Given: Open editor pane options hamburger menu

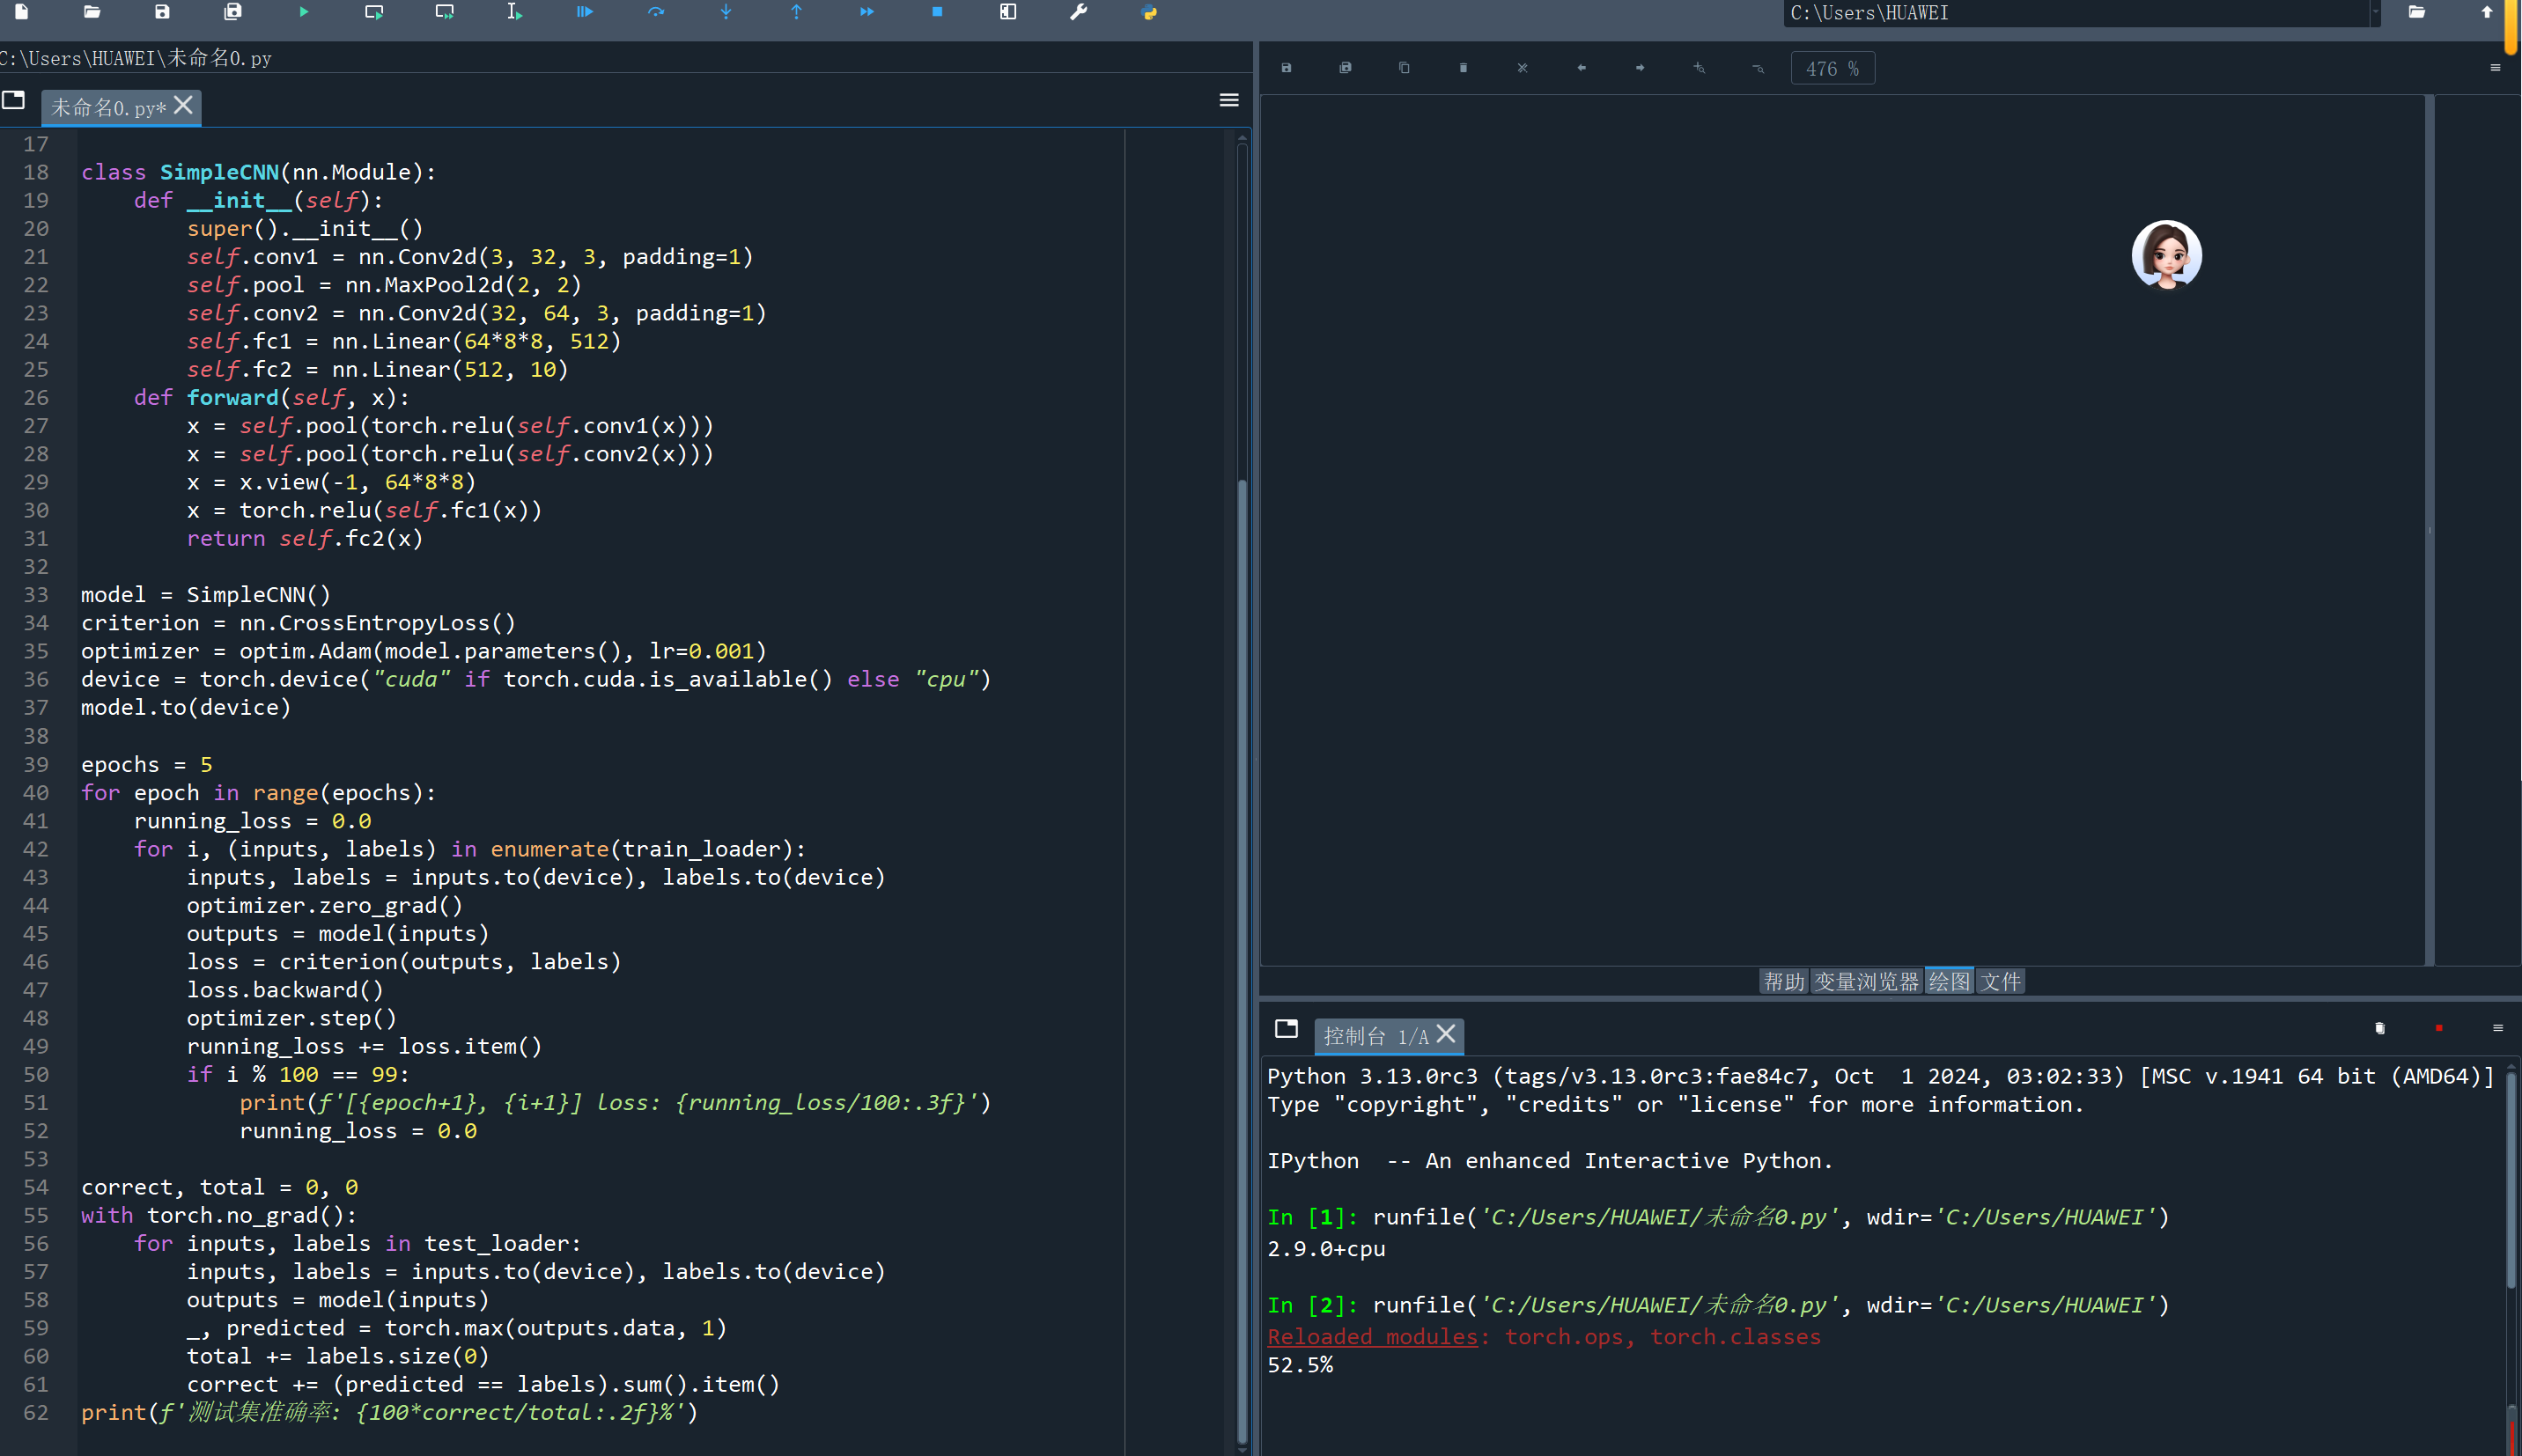Looking at the screenshot, I should pyautogui.click(x=1229, y=100).
